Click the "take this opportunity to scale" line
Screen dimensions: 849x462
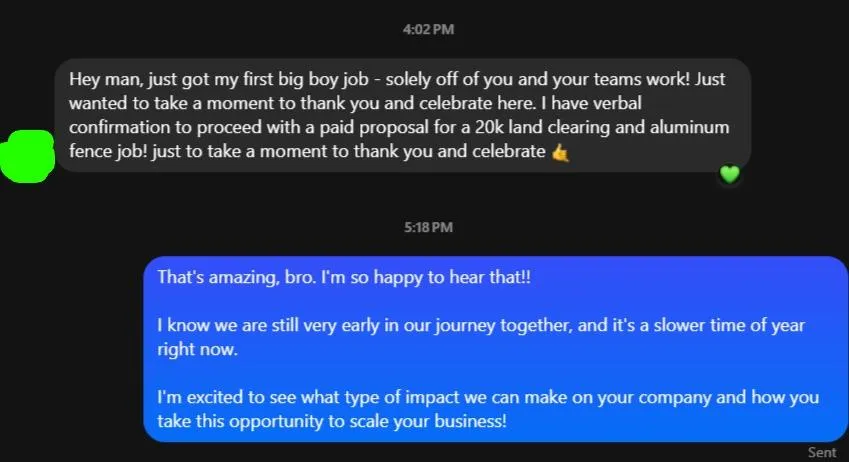332,421
